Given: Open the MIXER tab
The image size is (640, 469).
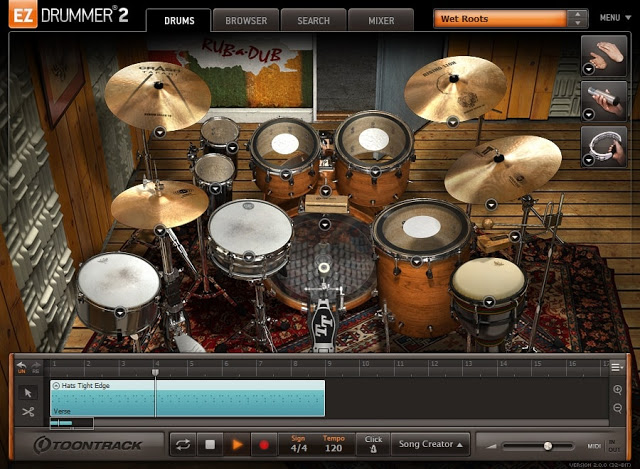Looking at the screenshot, I should tap(381, 20).
